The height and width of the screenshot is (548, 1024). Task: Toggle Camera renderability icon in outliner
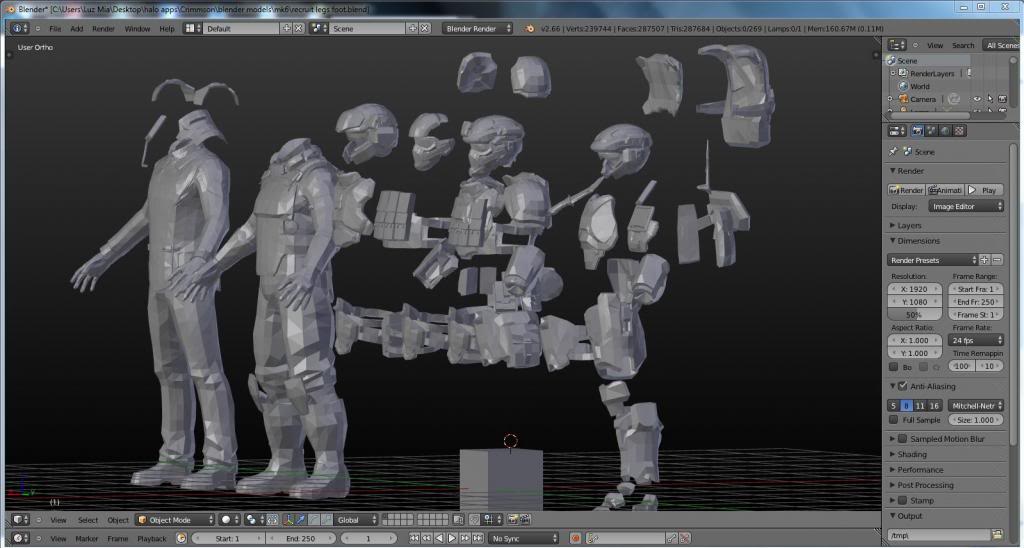pos(1004,99)
